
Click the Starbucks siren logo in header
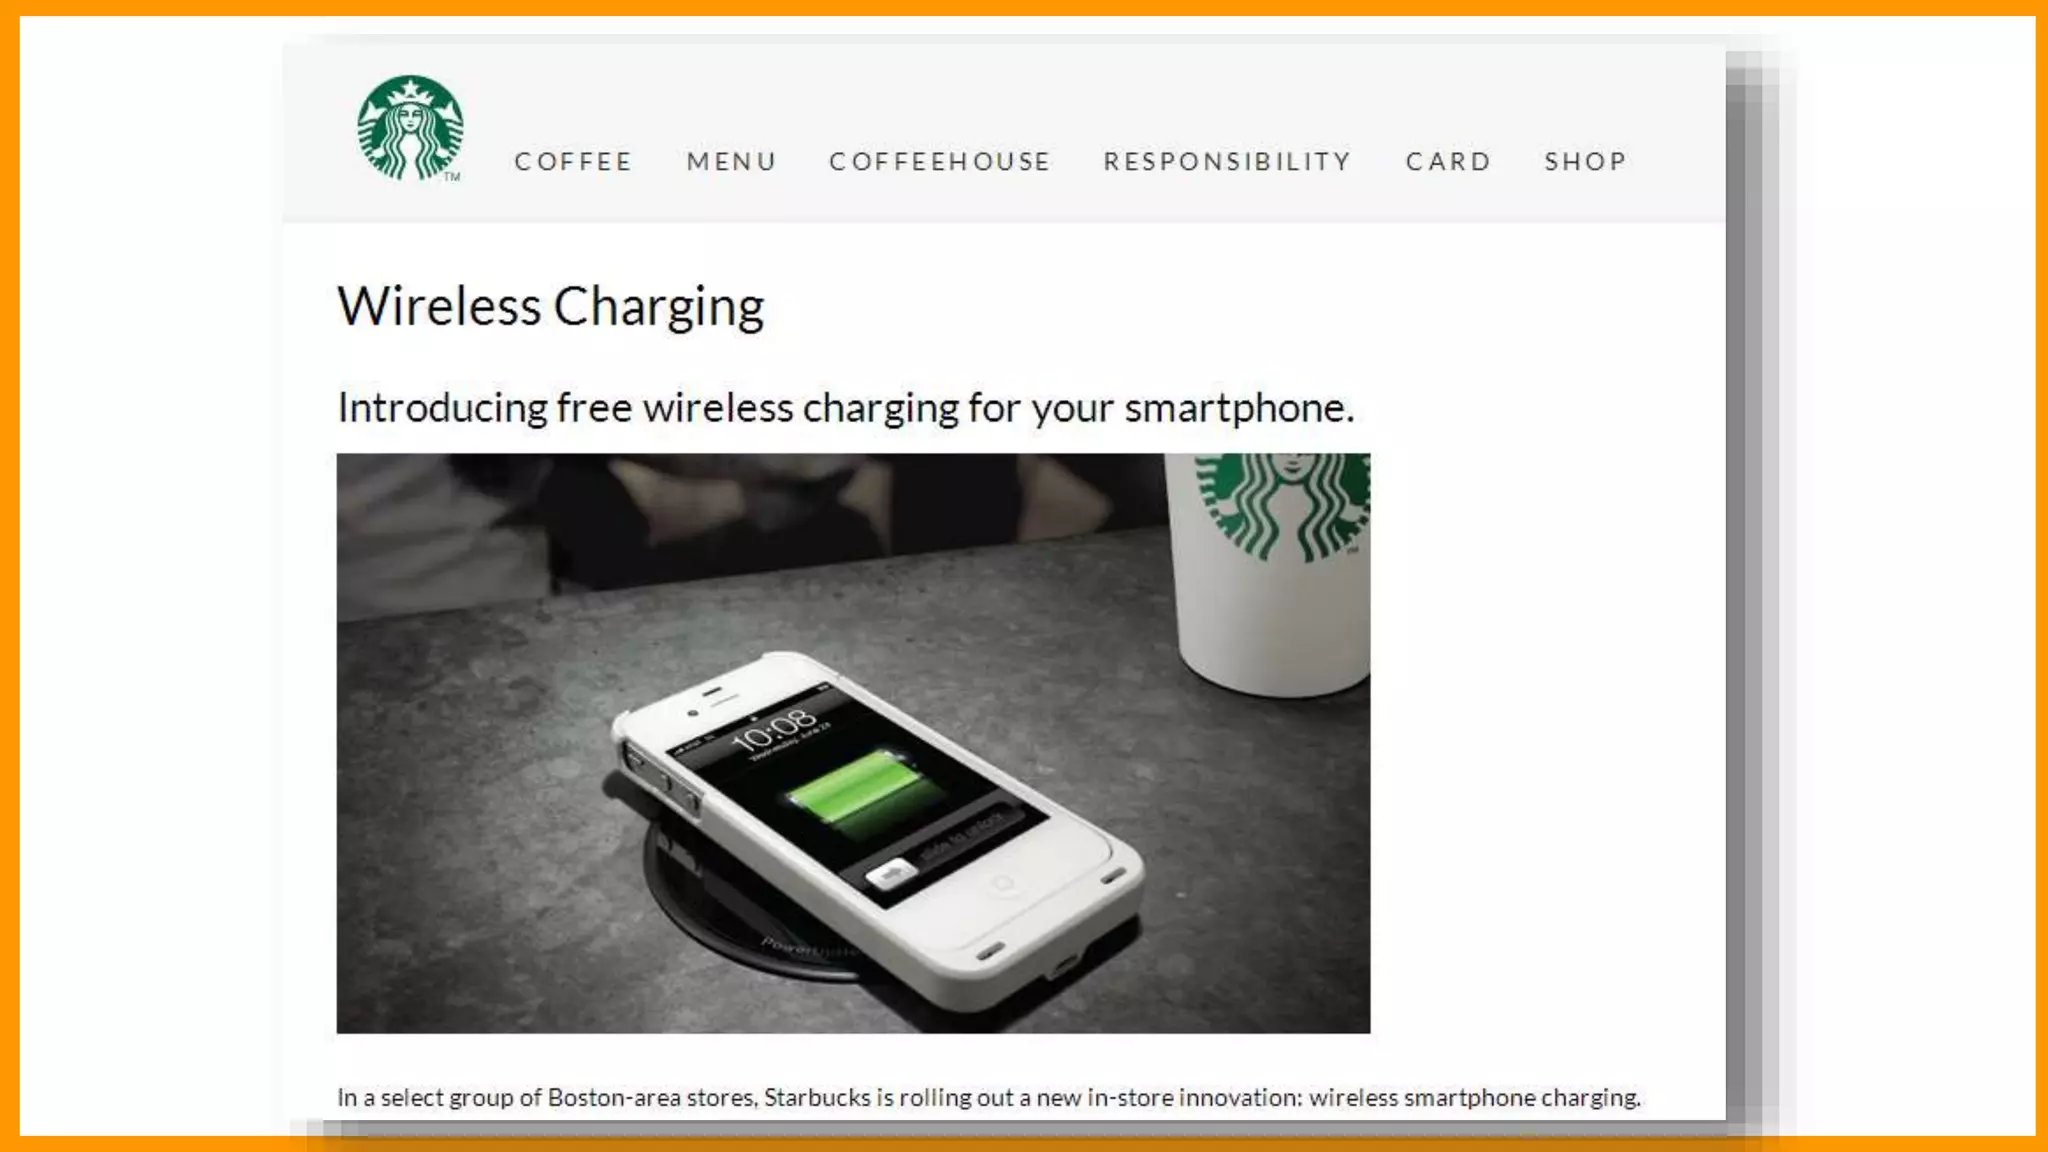410,128
